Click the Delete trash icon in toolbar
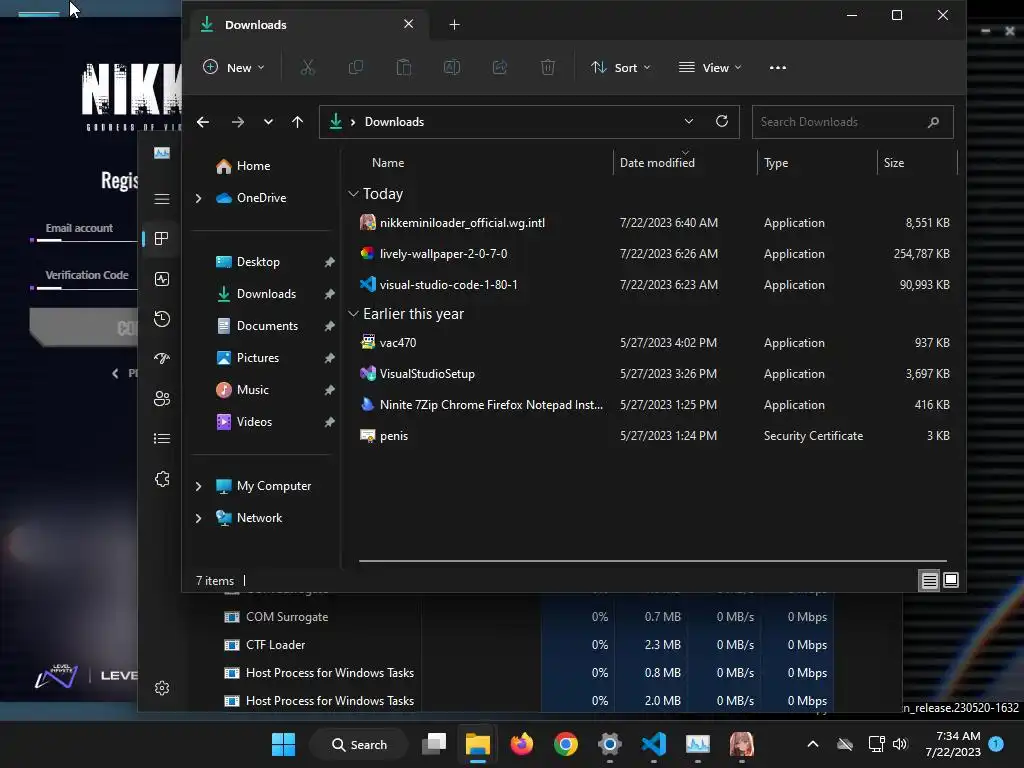This screenshot has height=768, width=1024. (548, 67)
